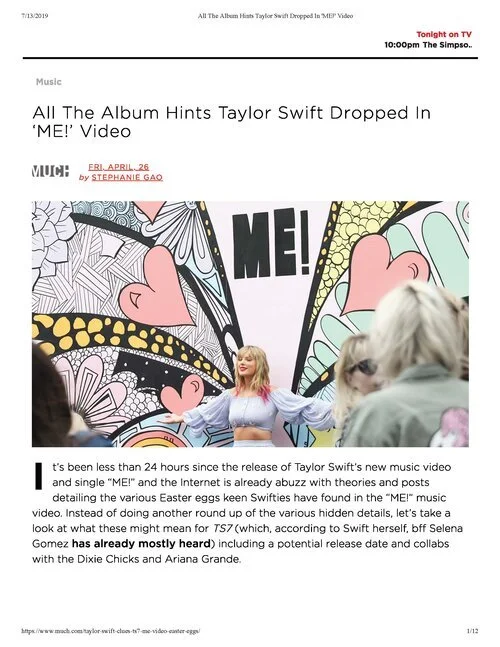Open the FRI, APRIL, 26 date link

pyautogui.click(x=118, y=167)
